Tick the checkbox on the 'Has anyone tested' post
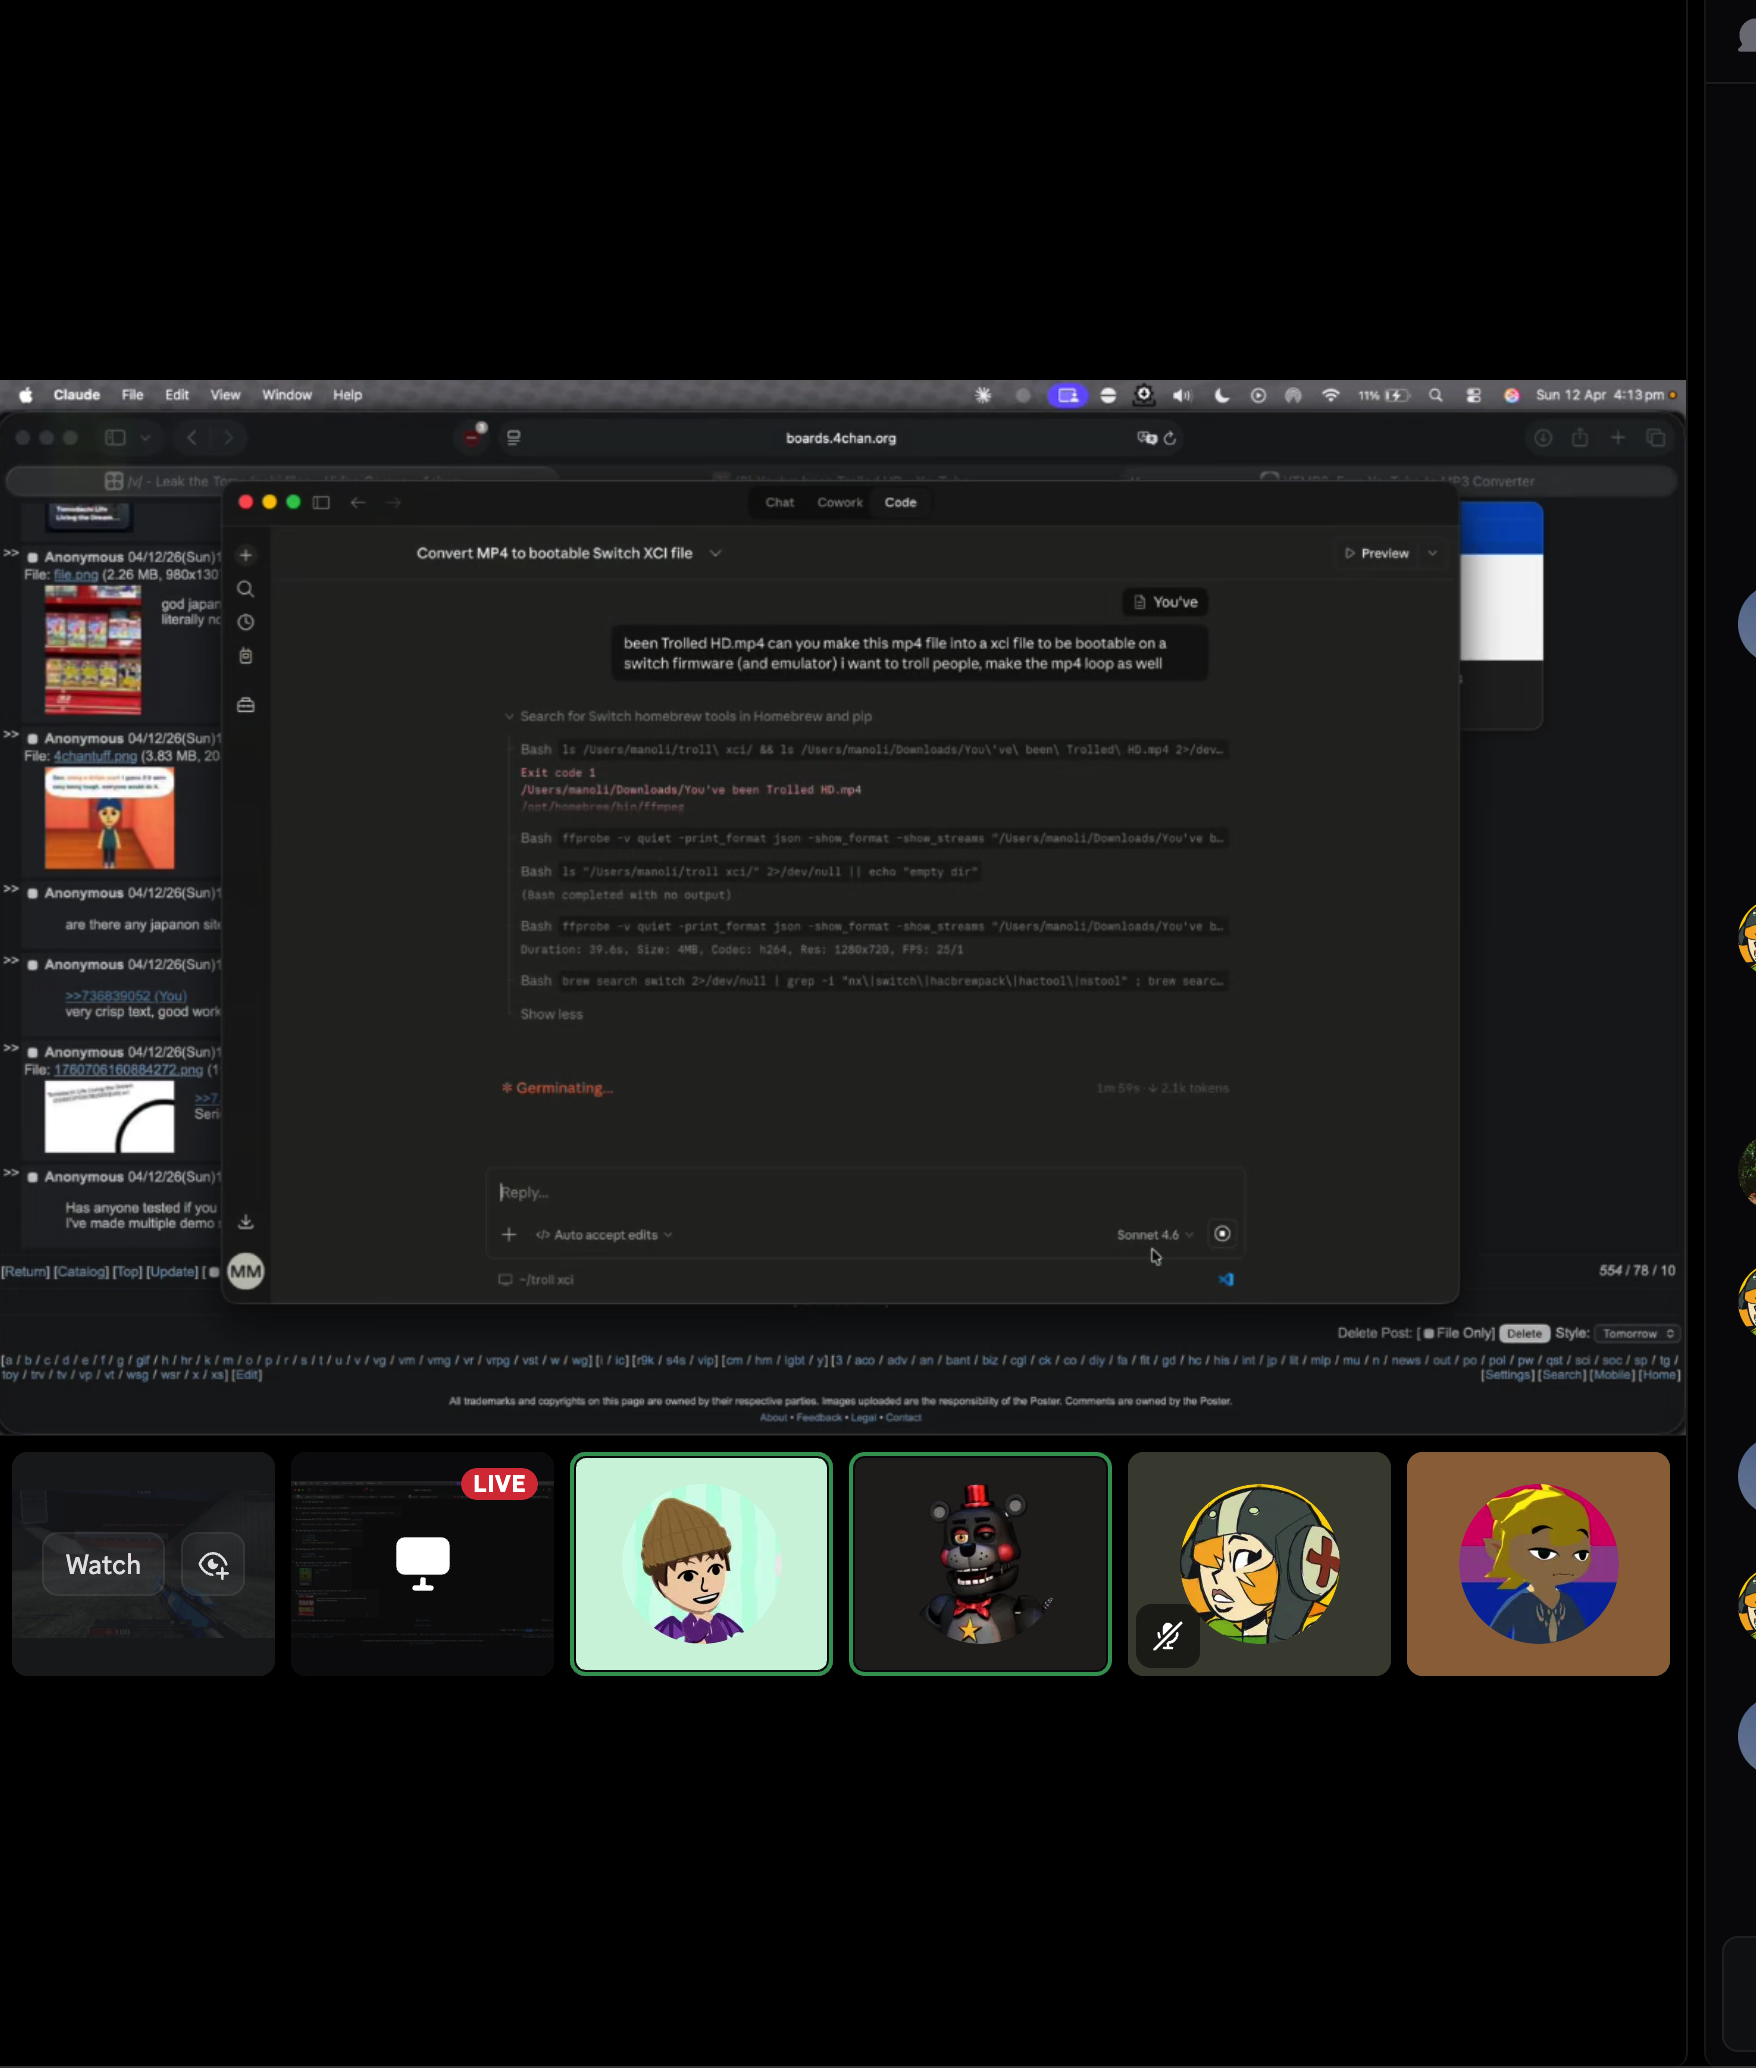The image size is (1756, 2068). click(33, 1178)
